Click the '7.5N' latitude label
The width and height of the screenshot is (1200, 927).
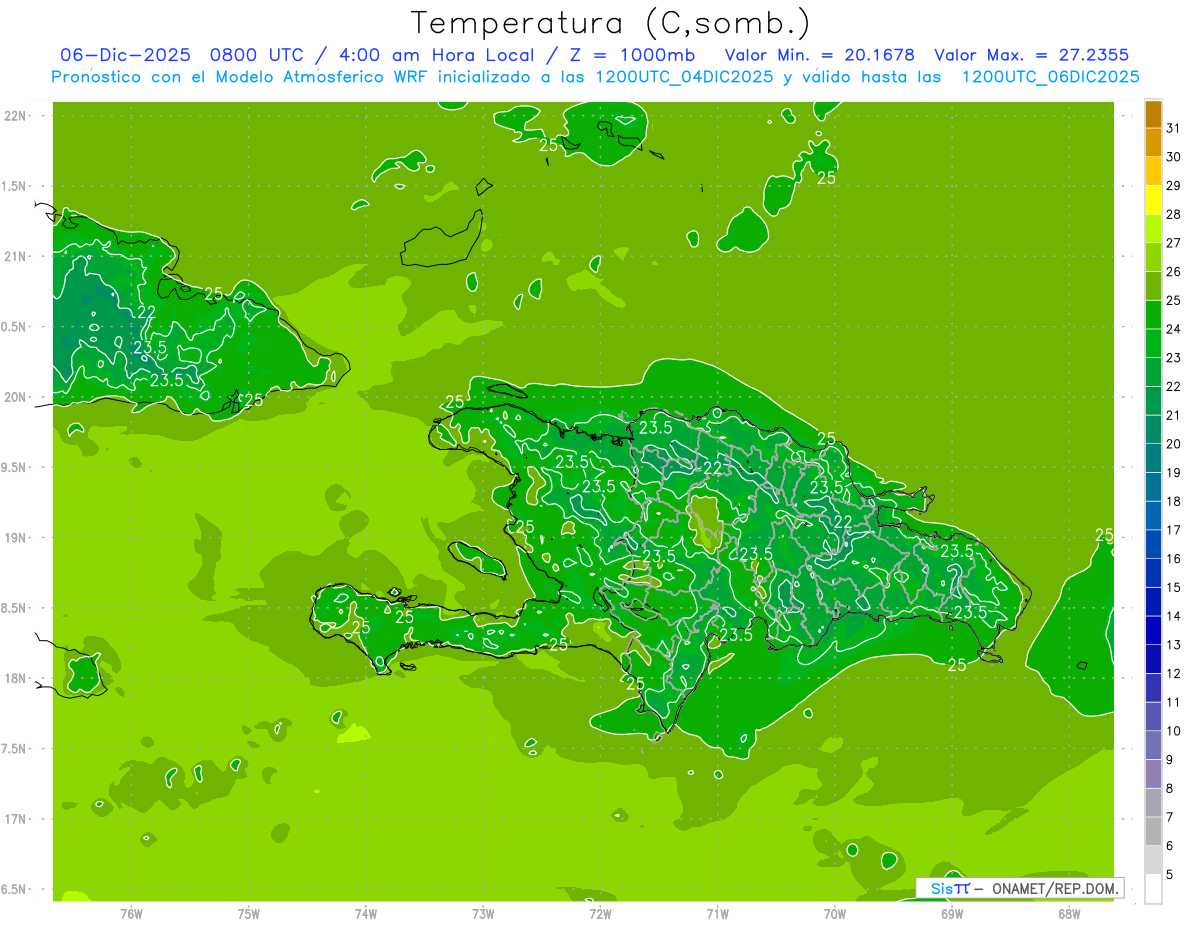[14, 749]
